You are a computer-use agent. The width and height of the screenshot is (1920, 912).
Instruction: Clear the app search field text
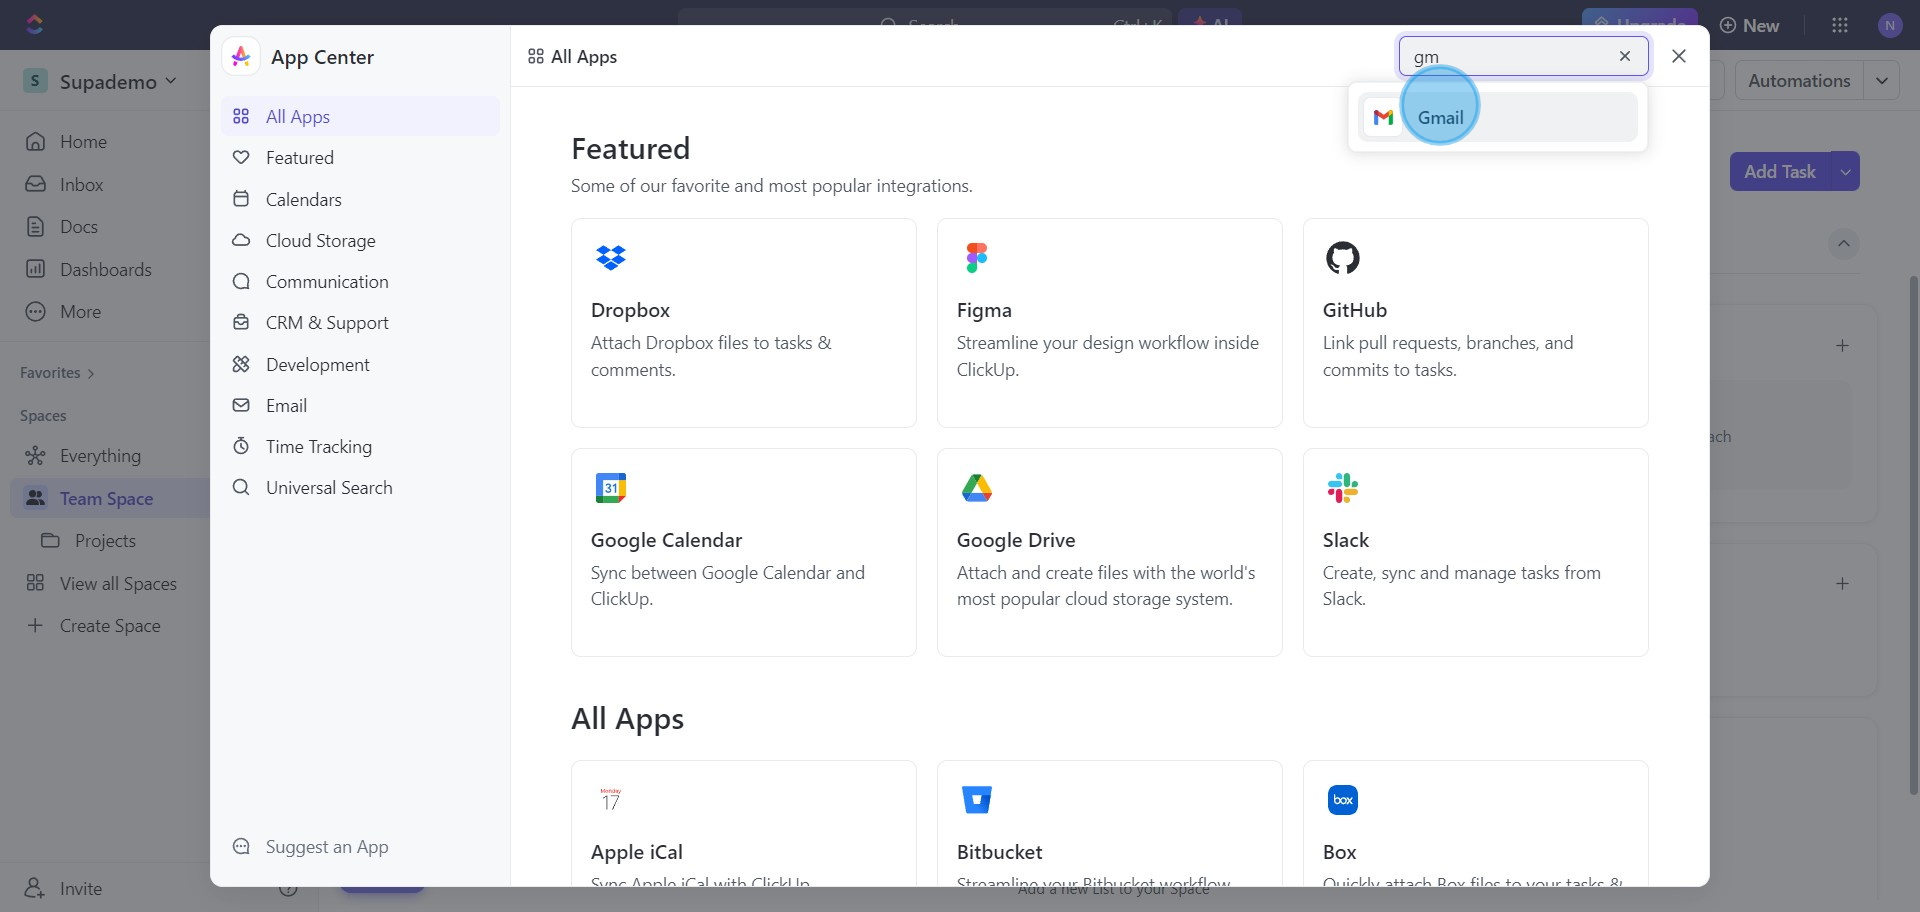click(1625, 56)
